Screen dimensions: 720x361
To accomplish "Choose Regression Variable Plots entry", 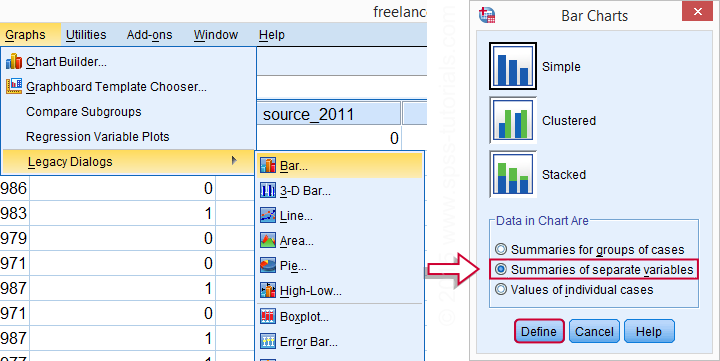I will pos(128,136).
